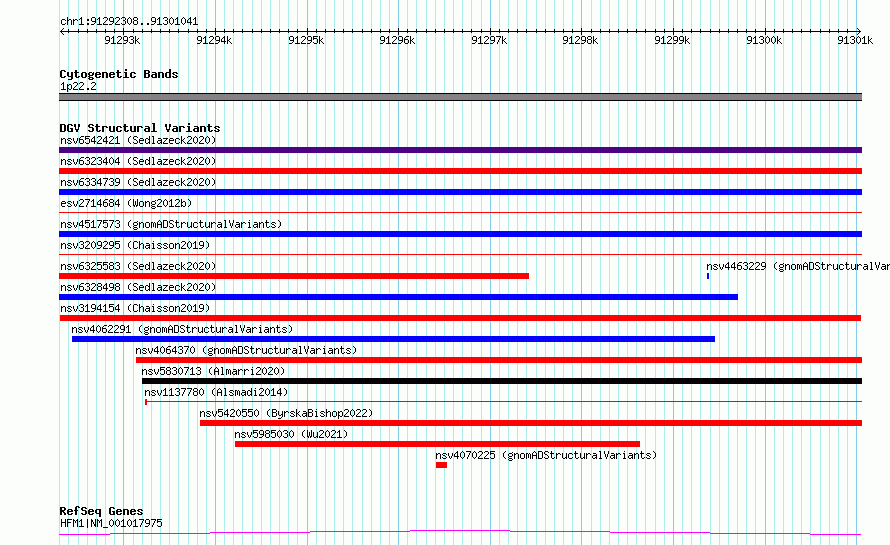Select the thin red nsv1137780 line
Viewport: 890px width, 545px height.
(x=503, y=402)
